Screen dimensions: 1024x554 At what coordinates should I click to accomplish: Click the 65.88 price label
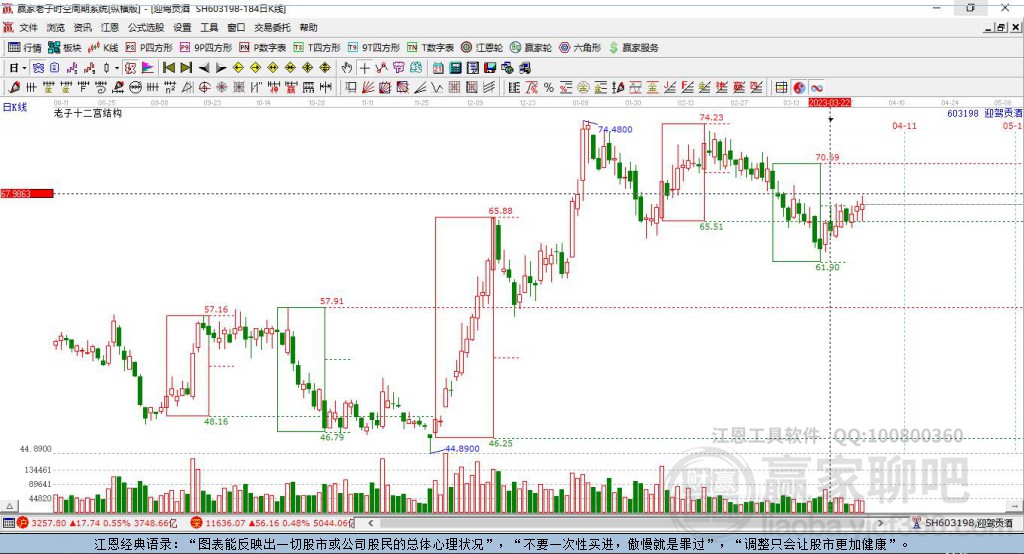(x=500, y=210)
